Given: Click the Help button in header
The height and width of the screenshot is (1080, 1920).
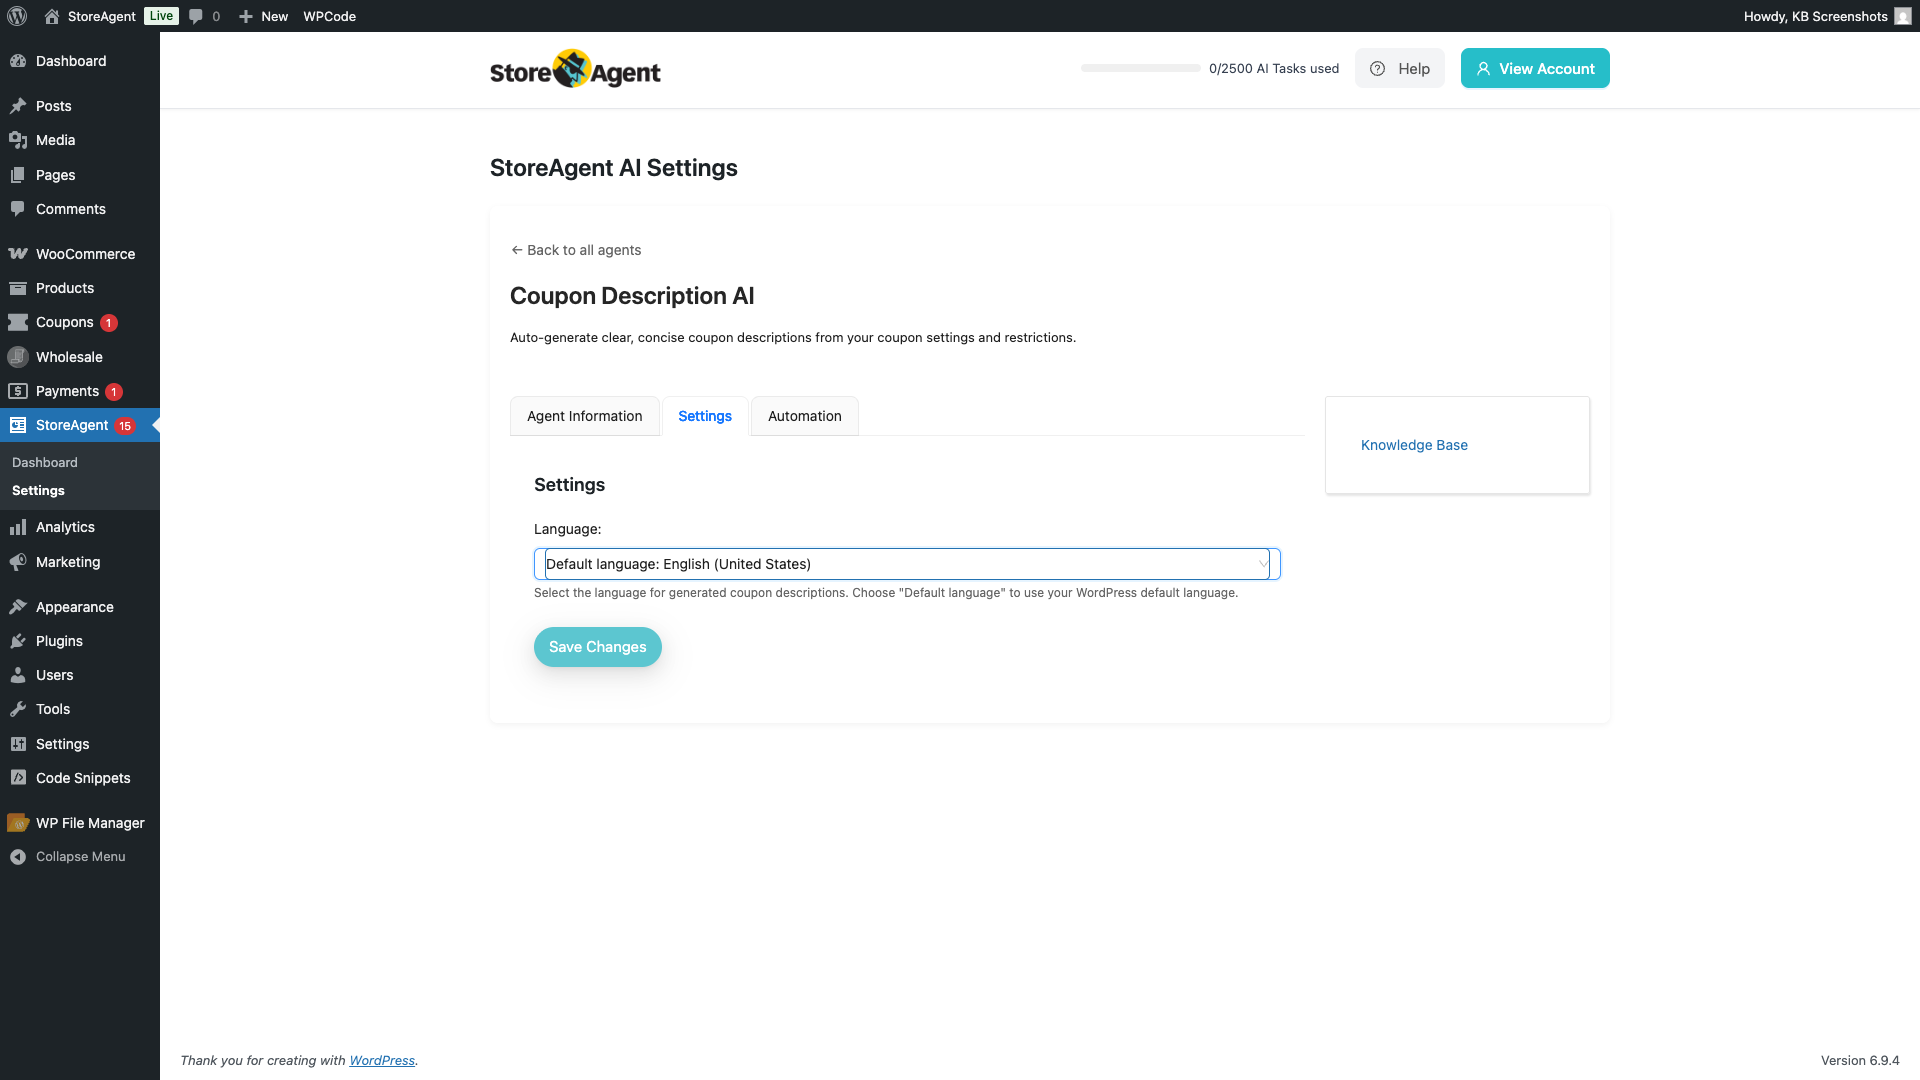Looking at the screenshot, I should point(1400,68).
